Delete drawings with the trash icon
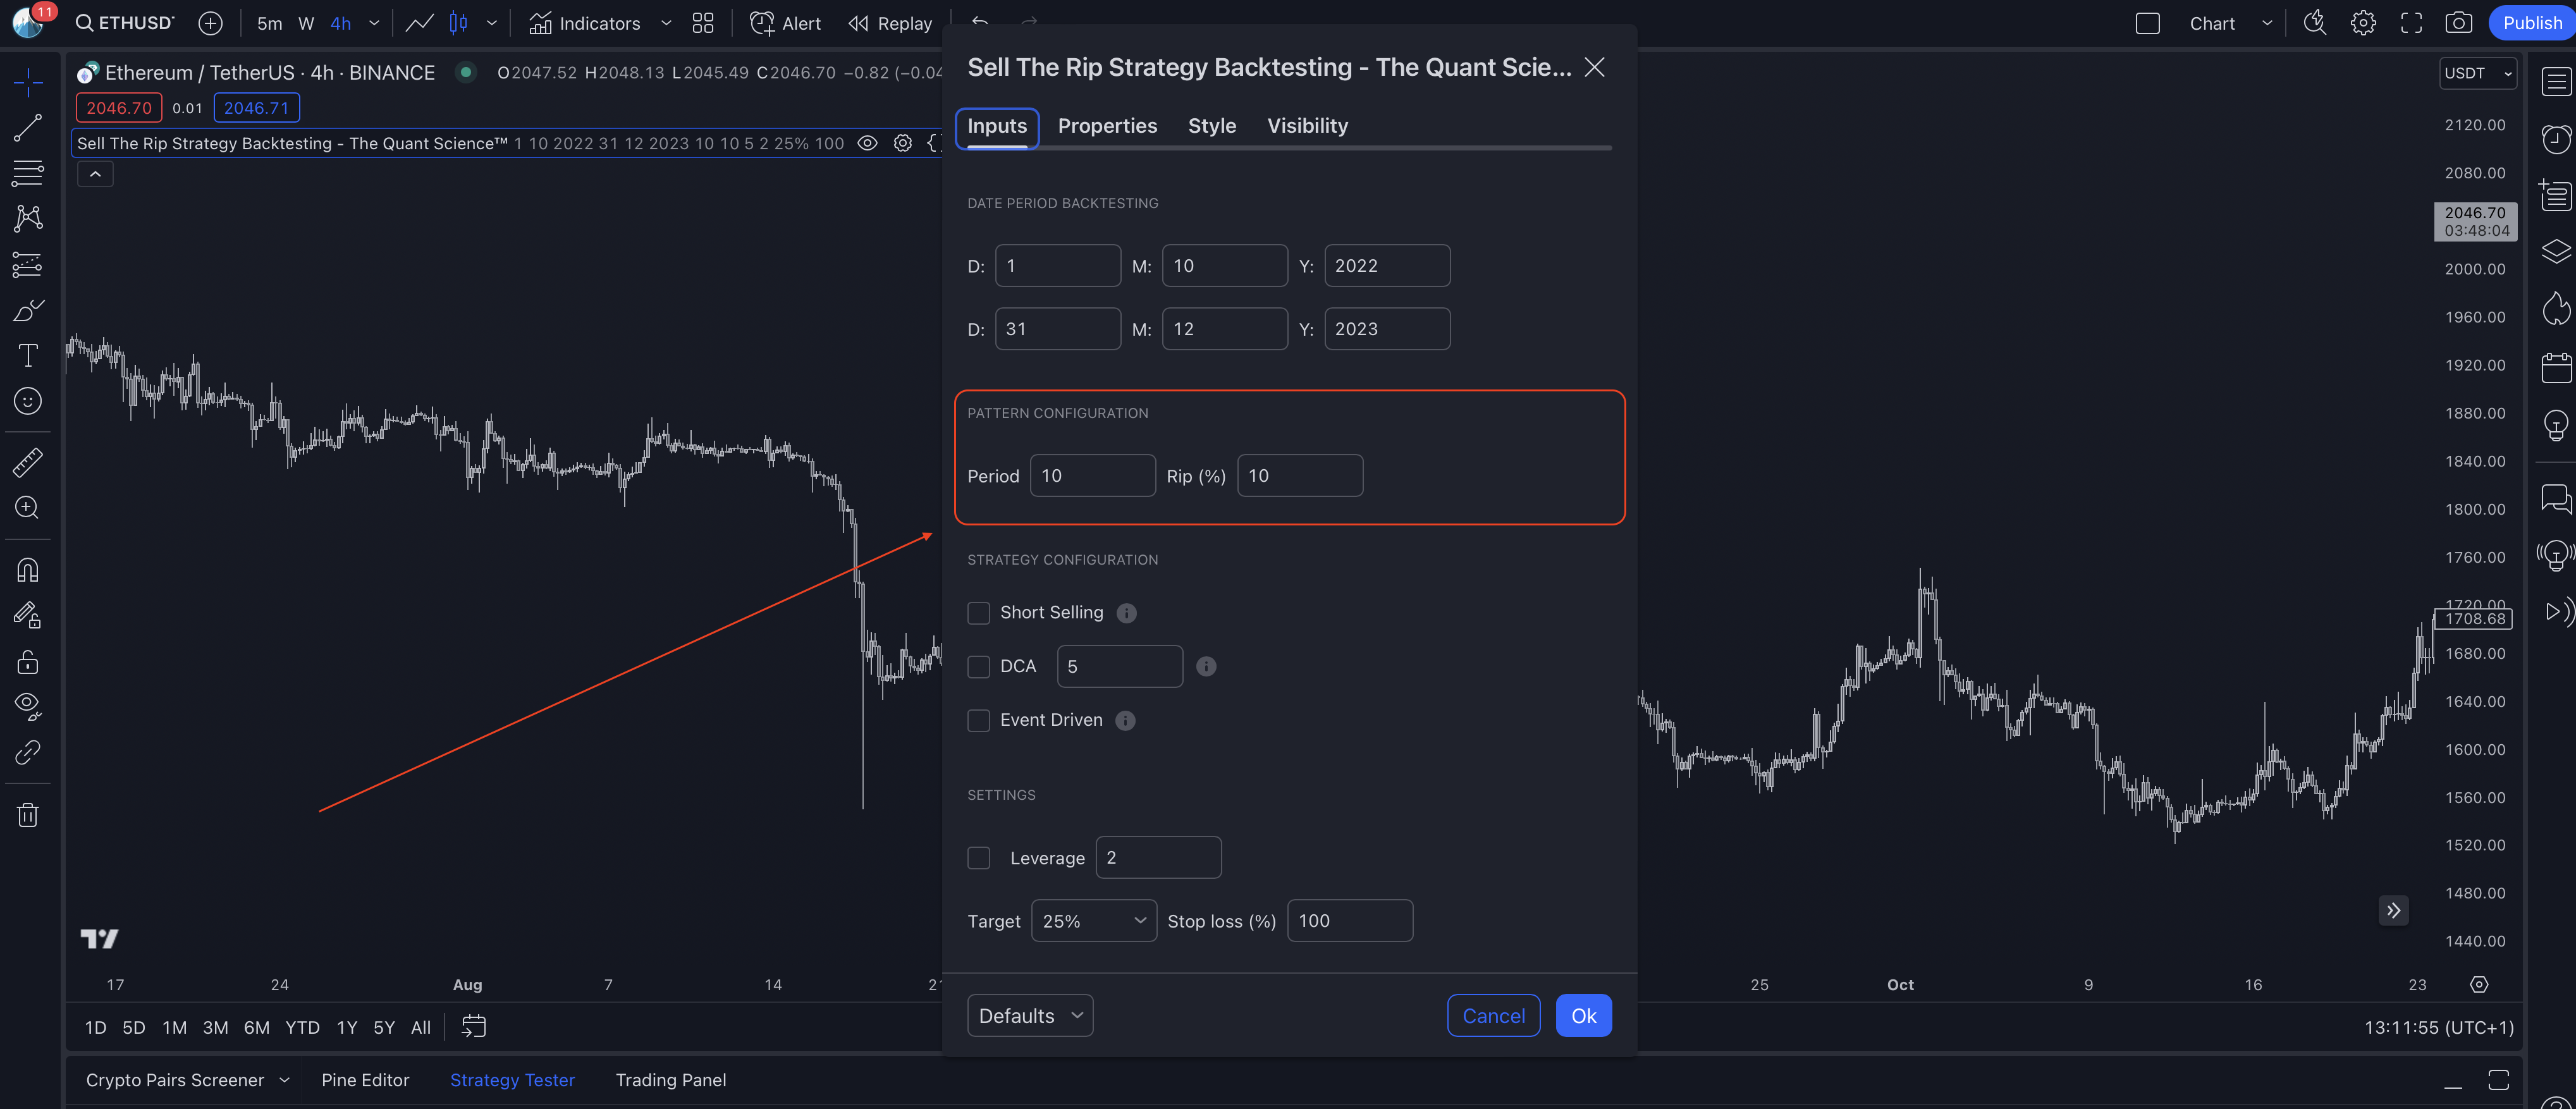The width and height of the screenshot is (2576, 1109). pos(28,815)
